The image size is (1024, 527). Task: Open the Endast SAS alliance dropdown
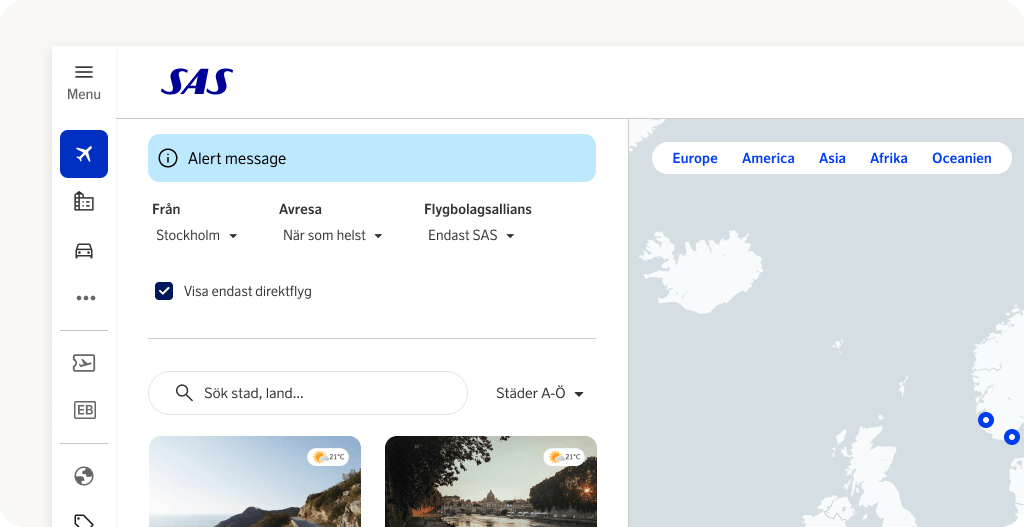pos(471,236)
